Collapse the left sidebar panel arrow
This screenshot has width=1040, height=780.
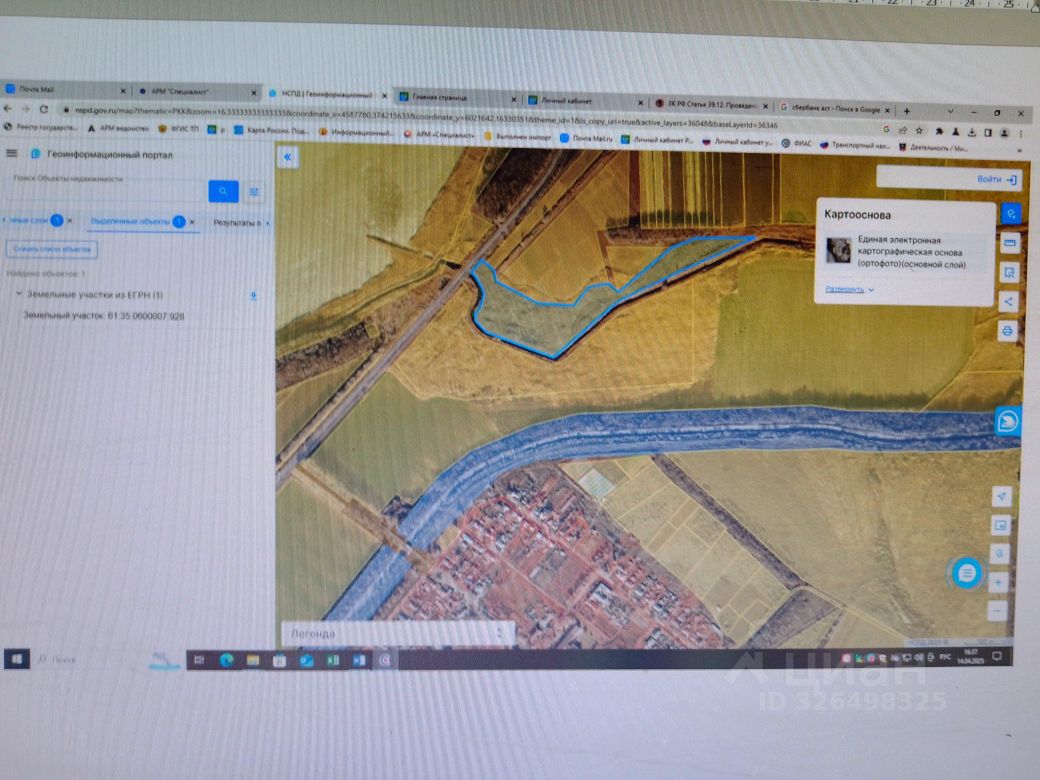tap(288, 157)
